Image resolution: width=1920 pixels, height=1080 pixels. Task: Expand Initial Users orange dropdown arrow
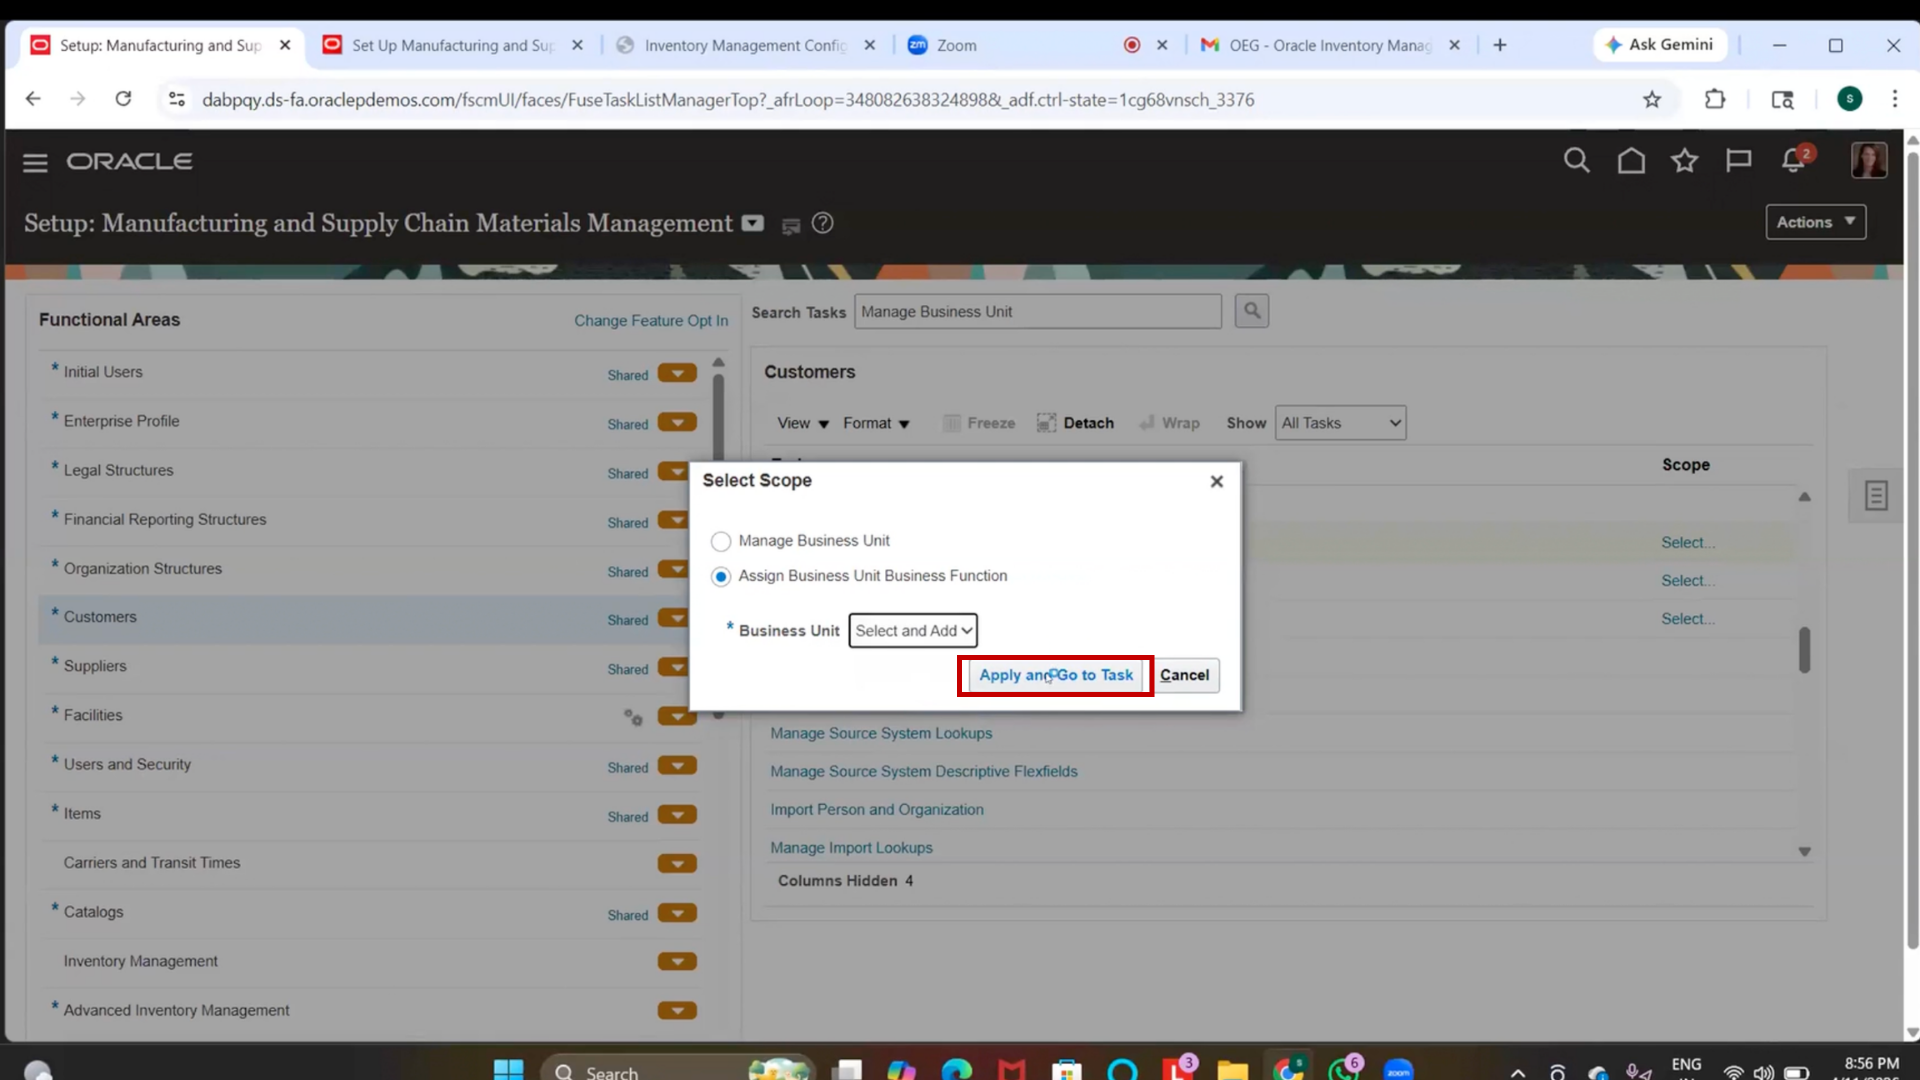(677, 373)
